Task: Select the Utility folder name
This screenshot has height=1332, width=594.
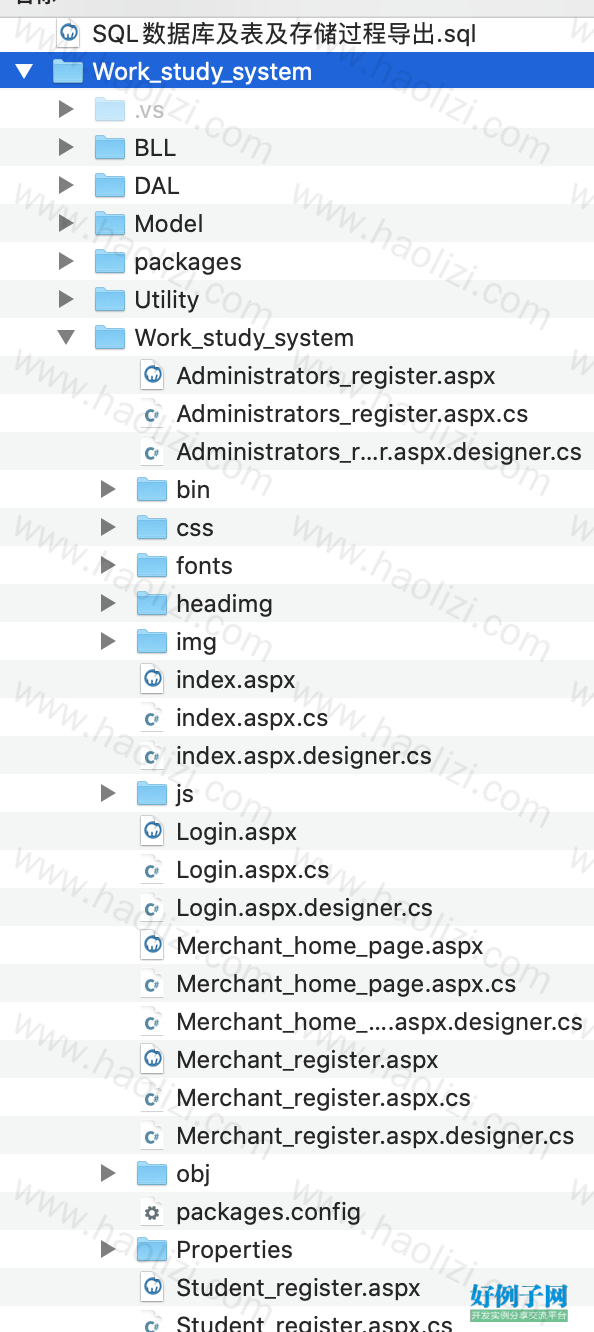Action: tap(167, 300)
